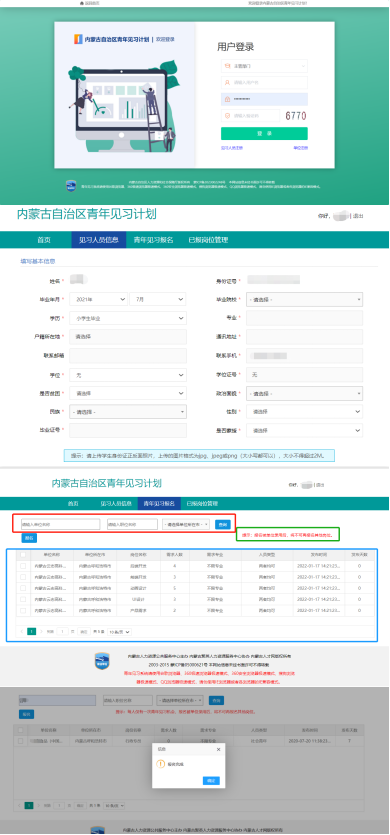The width and height of the screenshot is (390, 835).
Task: Check the UI设计 row checkbox
Action: point(22,599)
